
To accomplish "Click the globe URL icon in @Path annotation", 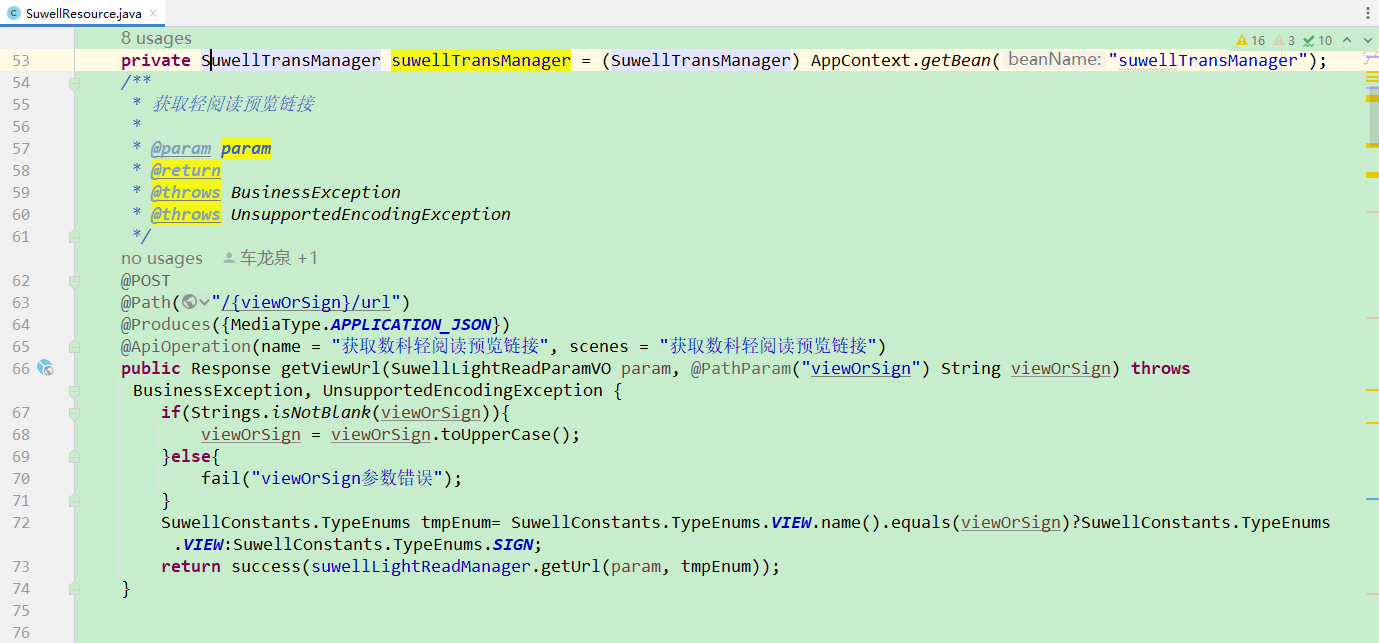I will point(190,302).
